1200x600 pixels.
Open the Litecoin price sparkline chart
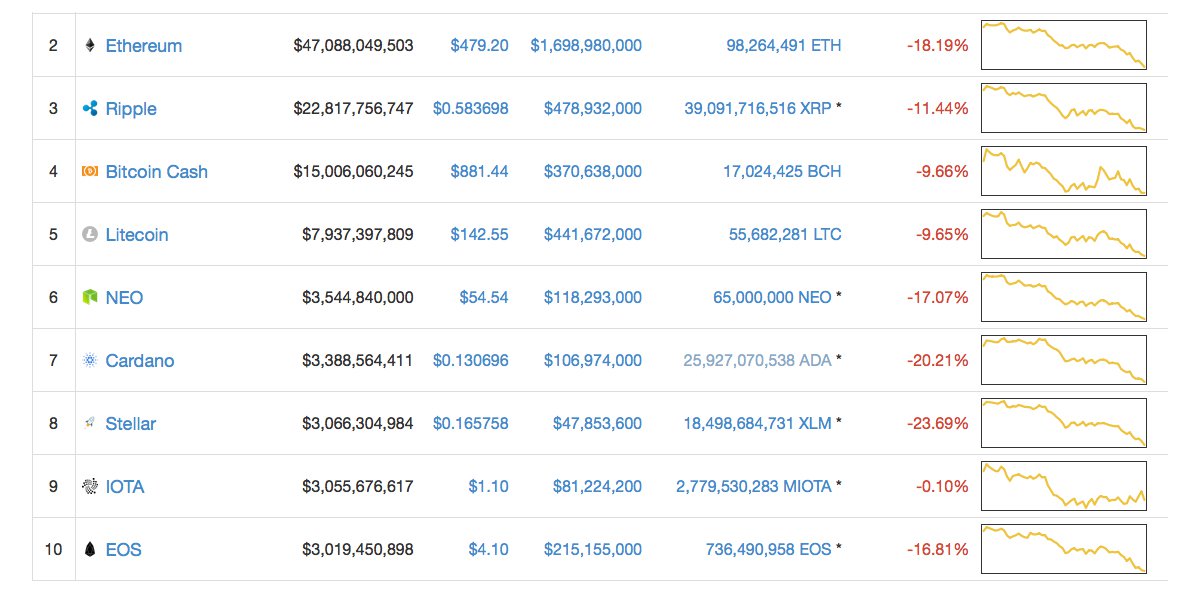click(x=1064, y=234)
